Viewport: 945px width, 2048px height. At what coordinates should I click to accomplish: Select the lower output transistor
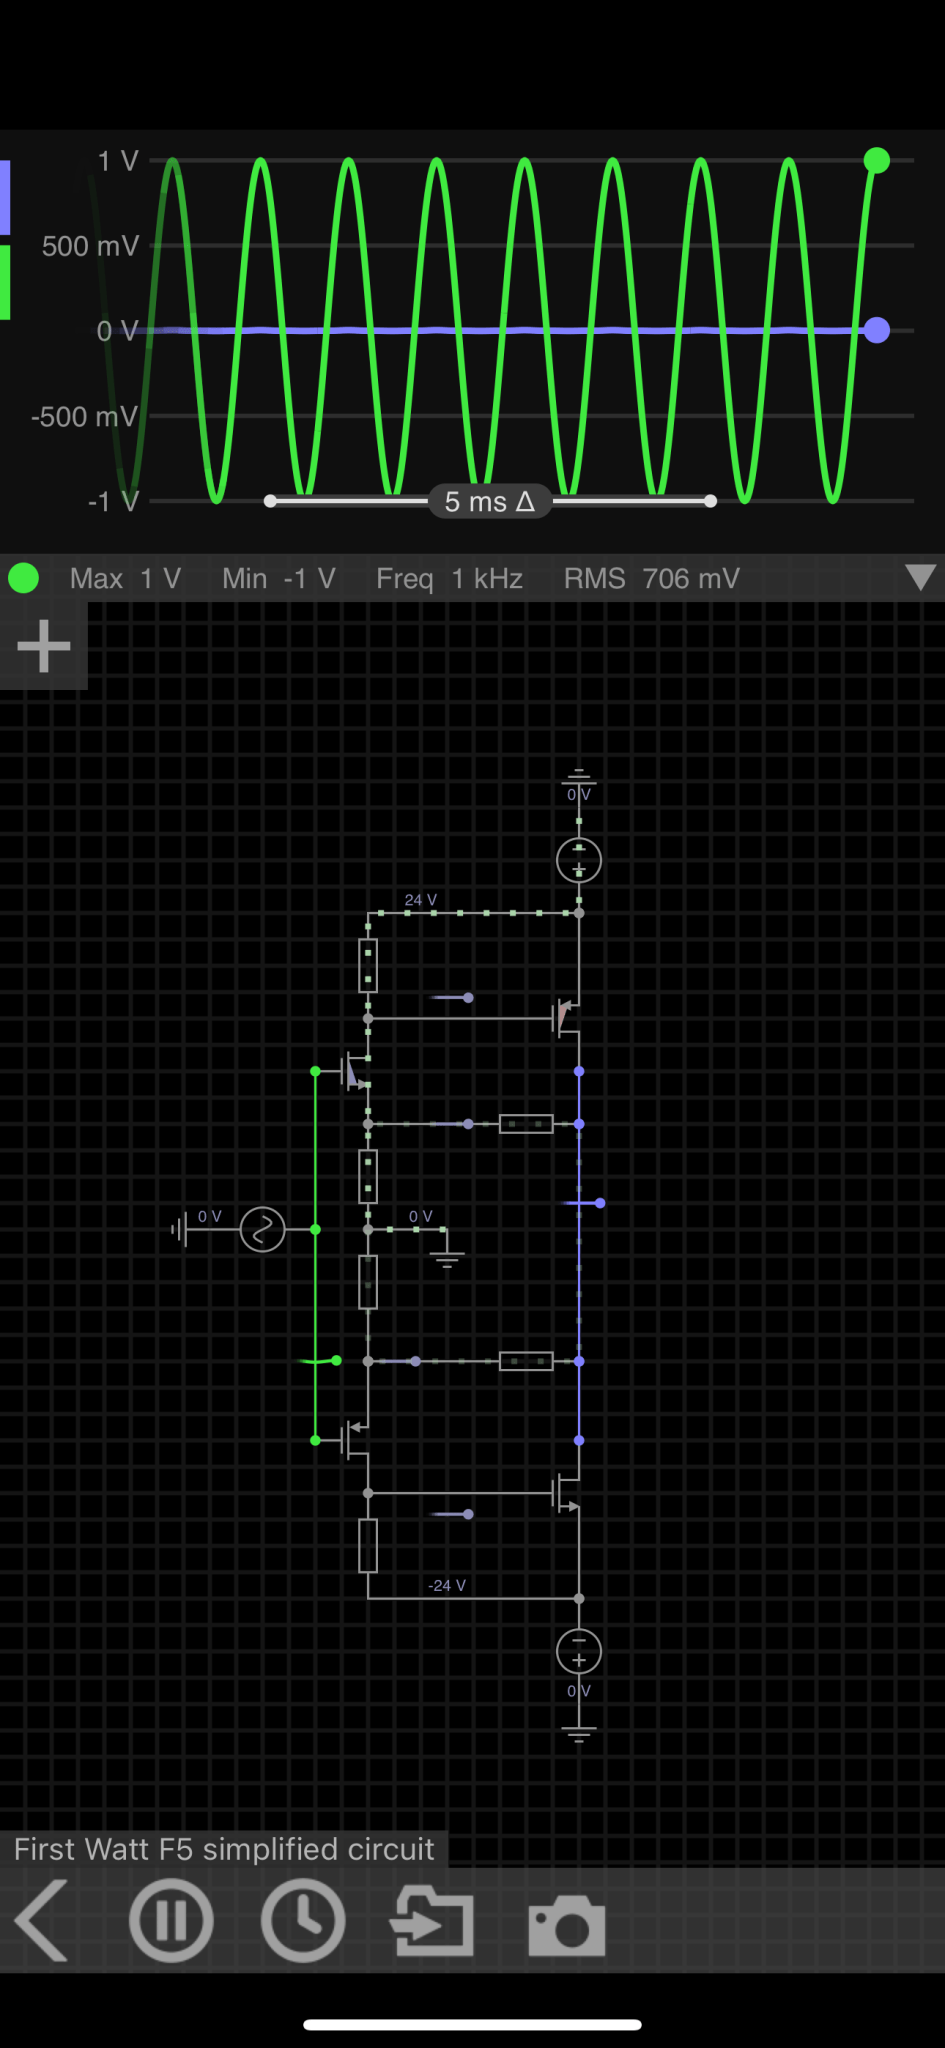click(566, 1493)
